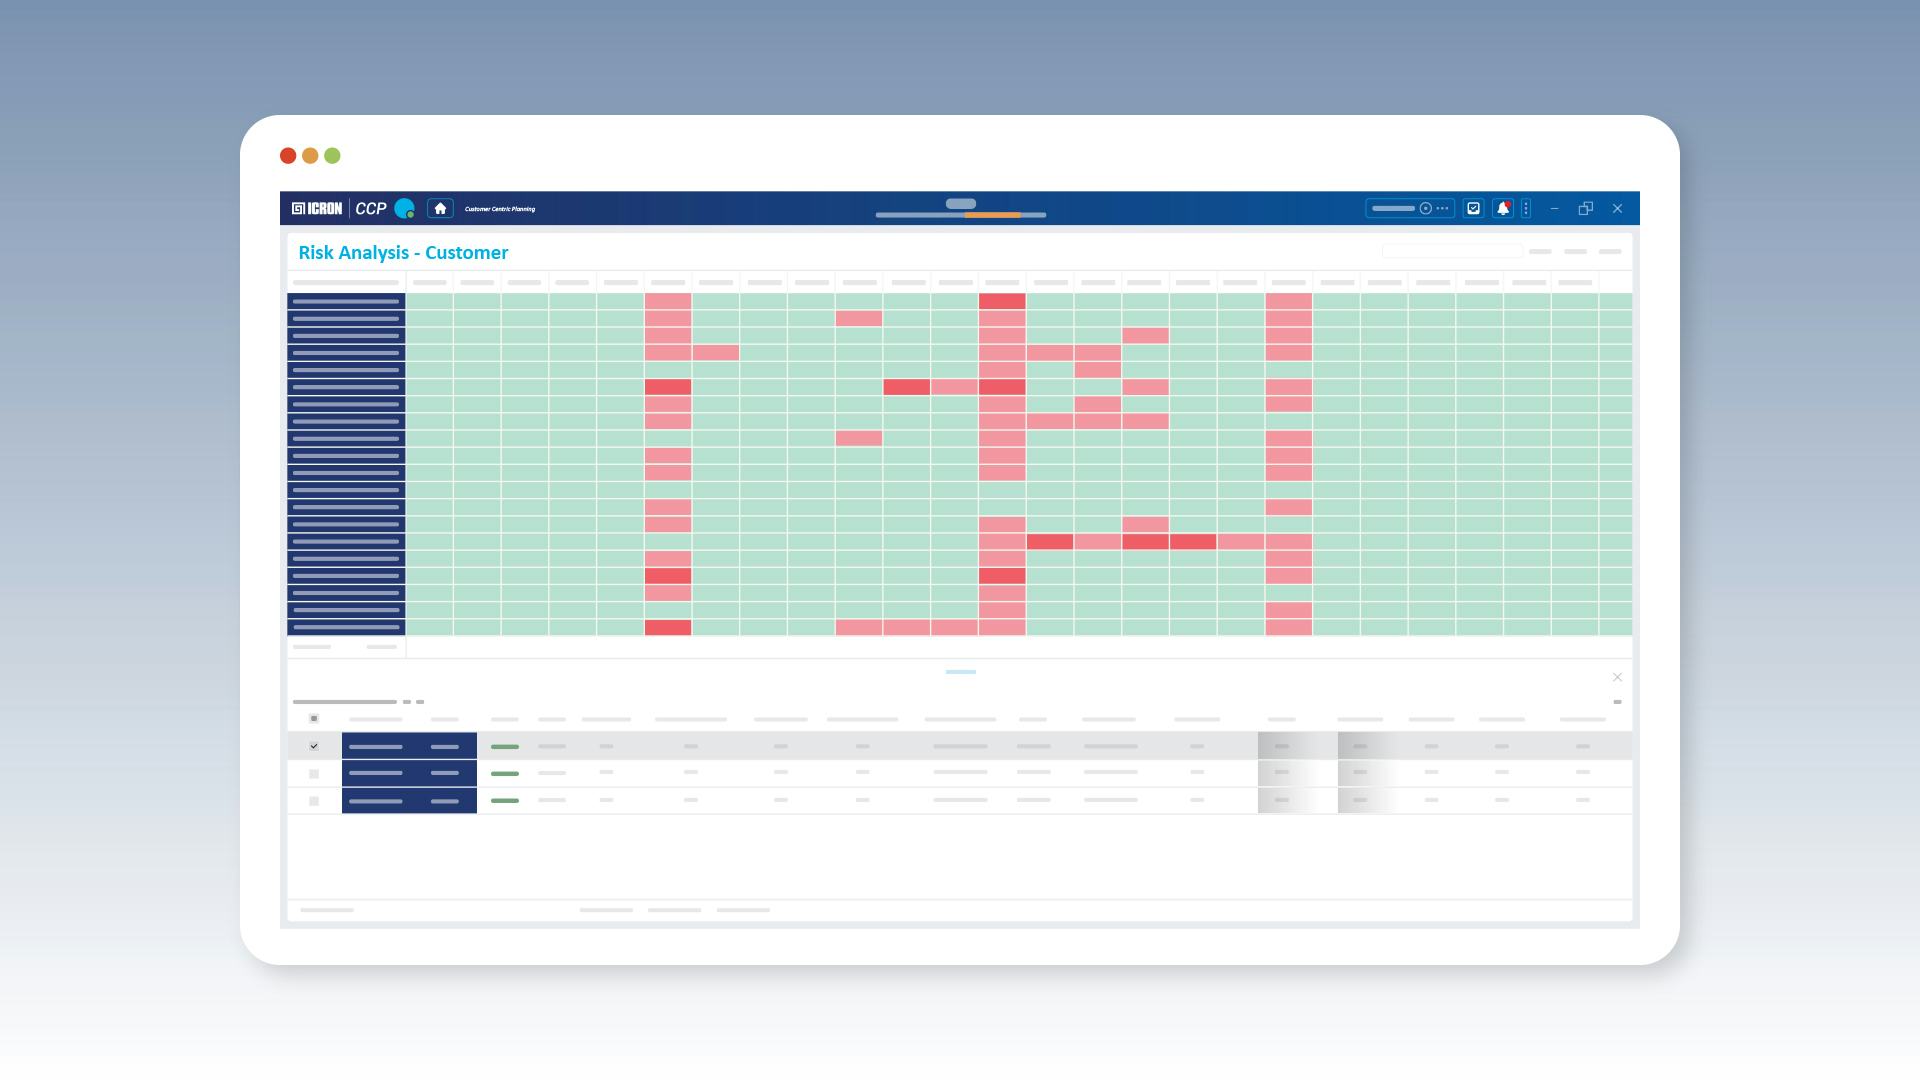The height and width of the screenshot is (1080, 1920).
Task: Click the Customer Centric Planning label
Action: [x=500, y=209]
